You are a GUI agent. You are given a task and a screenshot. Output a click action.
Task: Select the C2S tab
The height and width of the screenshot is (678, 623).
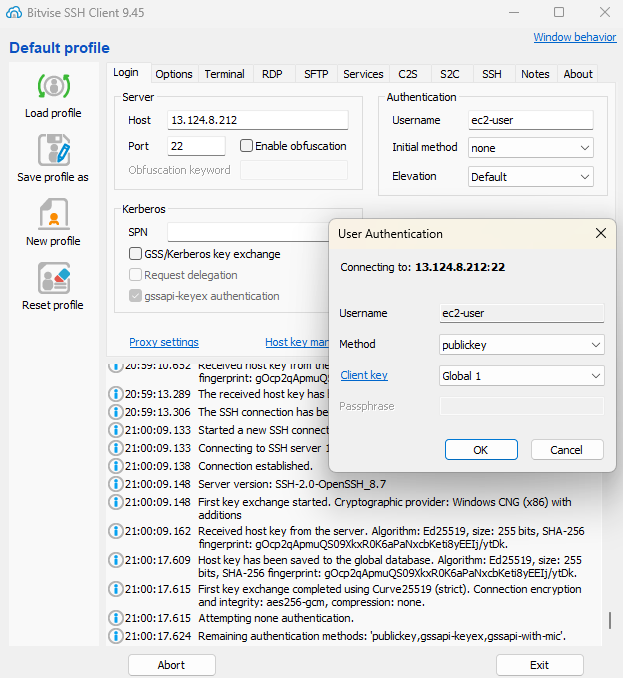[408, 74]
